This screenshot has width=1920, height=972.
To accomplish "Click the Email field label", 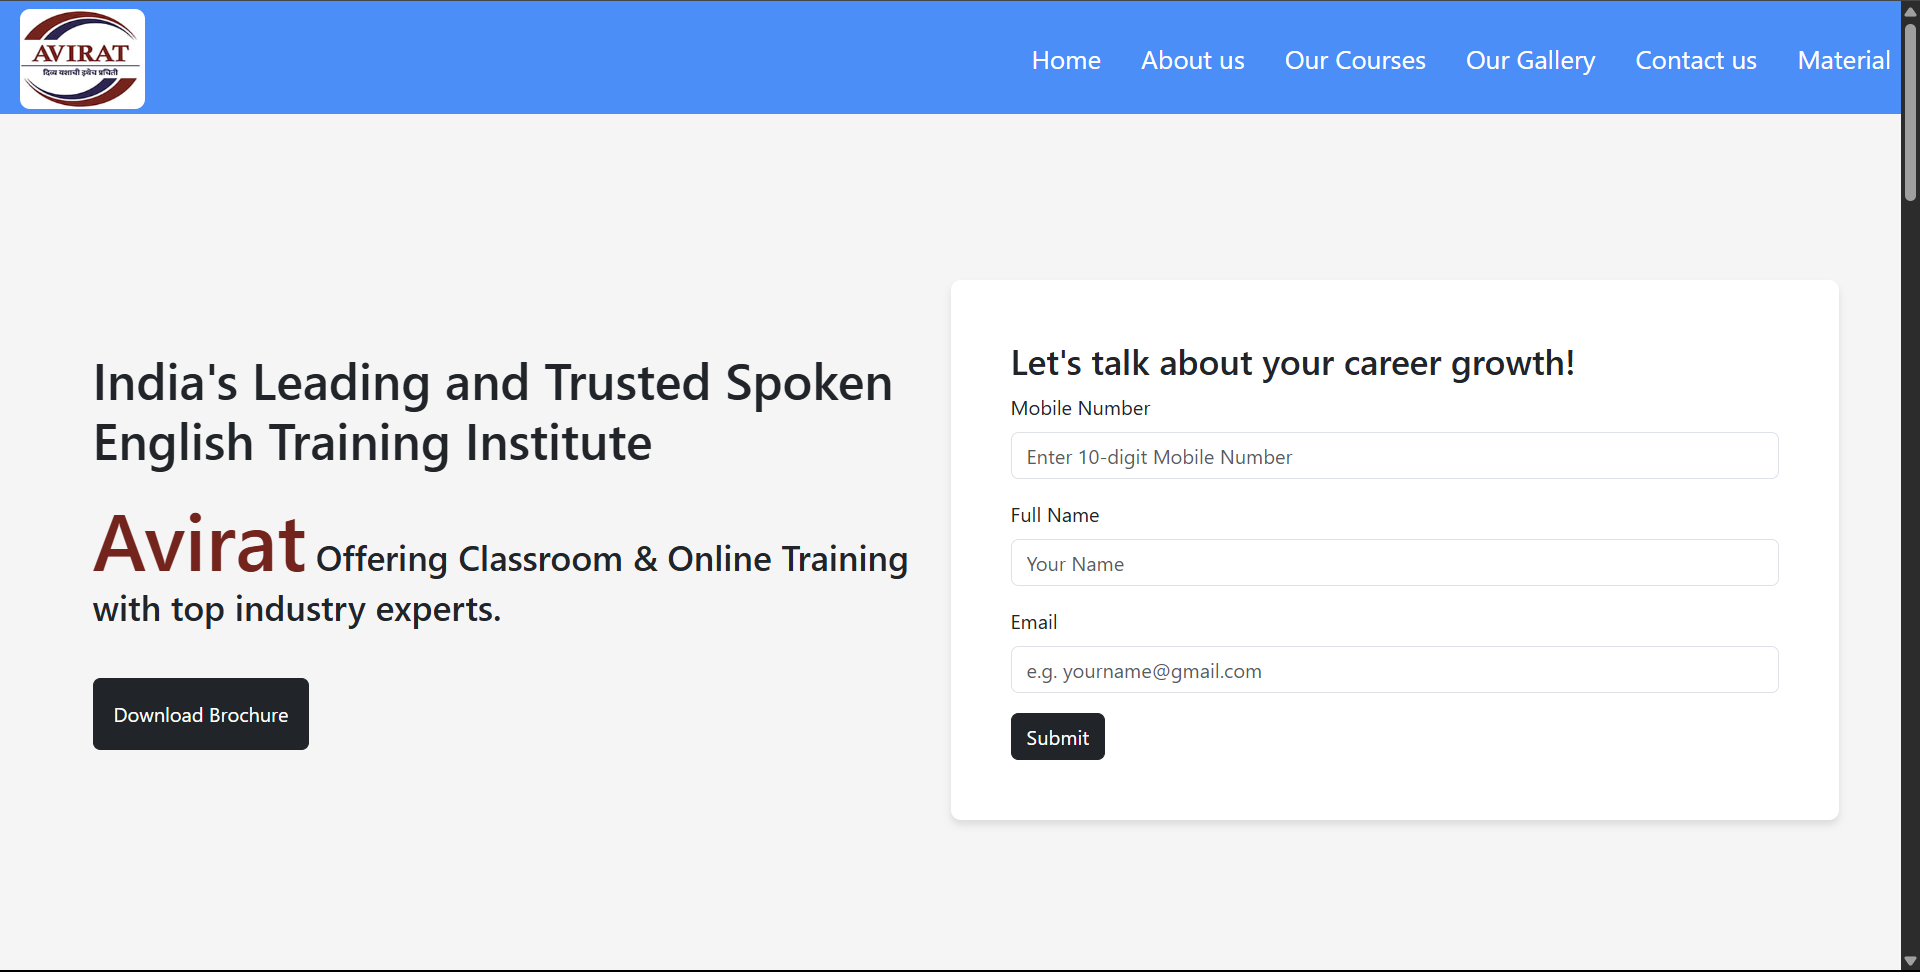I will [x=1033, y=622].
